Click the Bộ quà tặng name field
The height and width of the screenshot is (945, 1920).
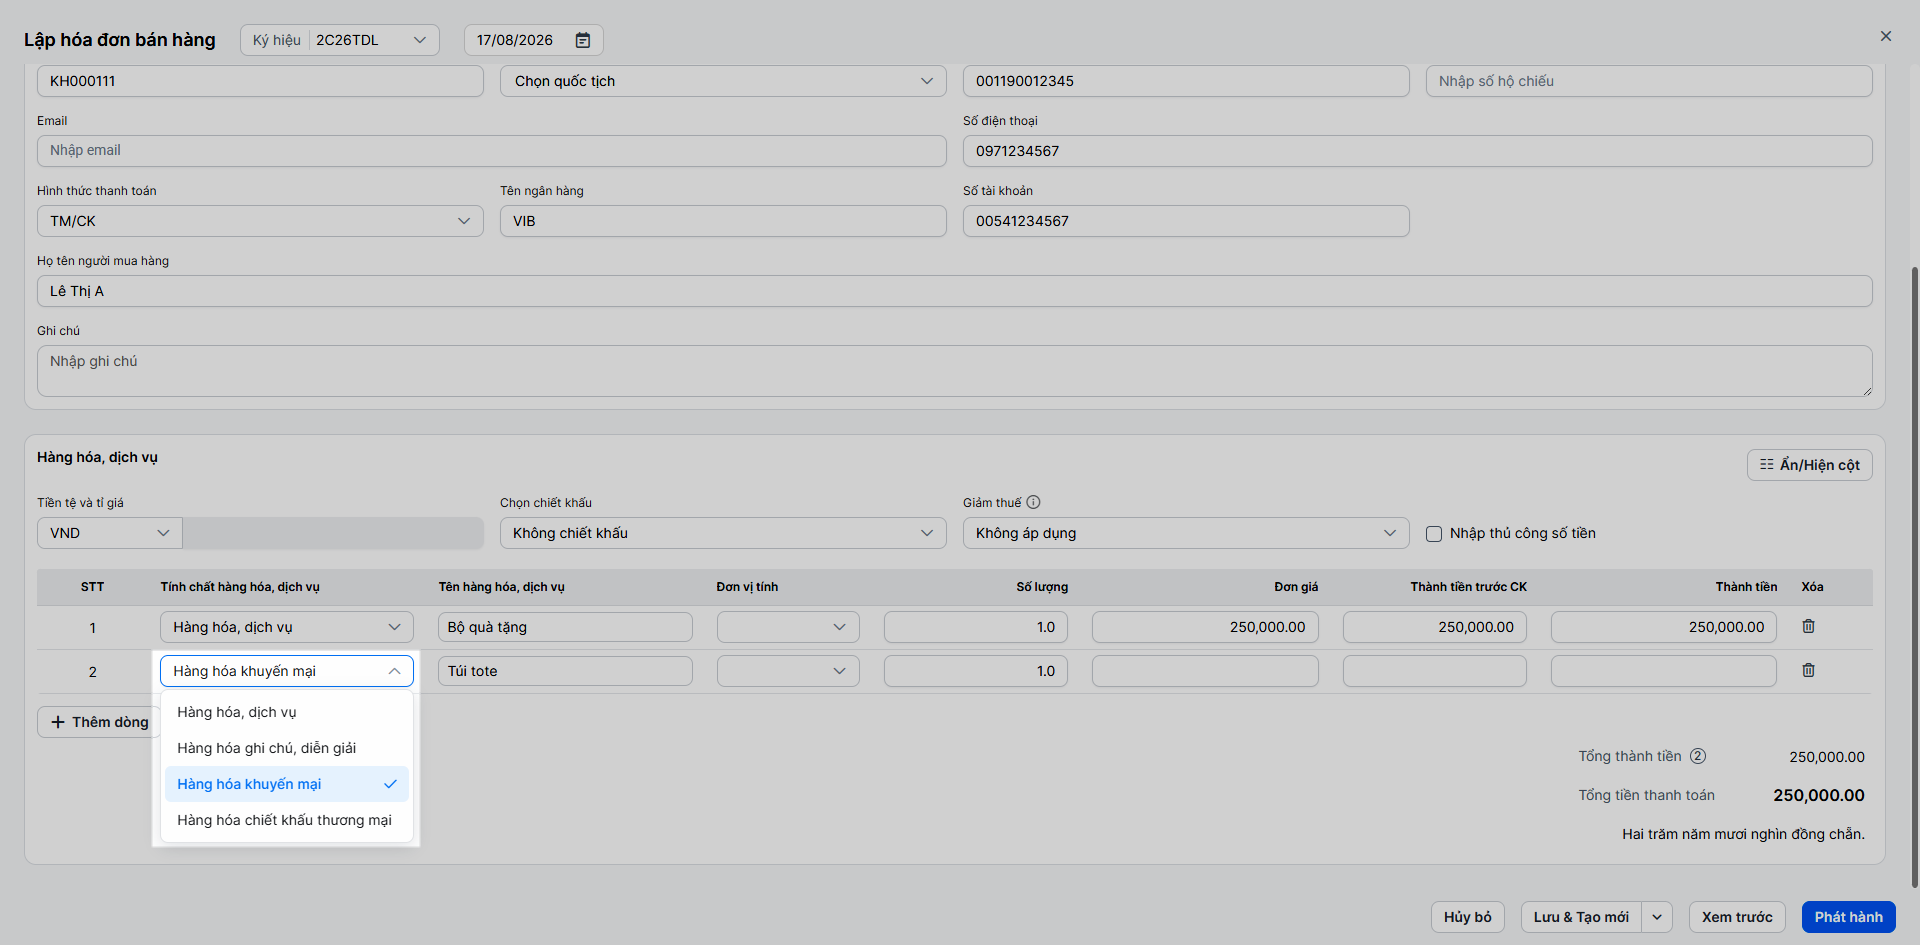point(565,627)
